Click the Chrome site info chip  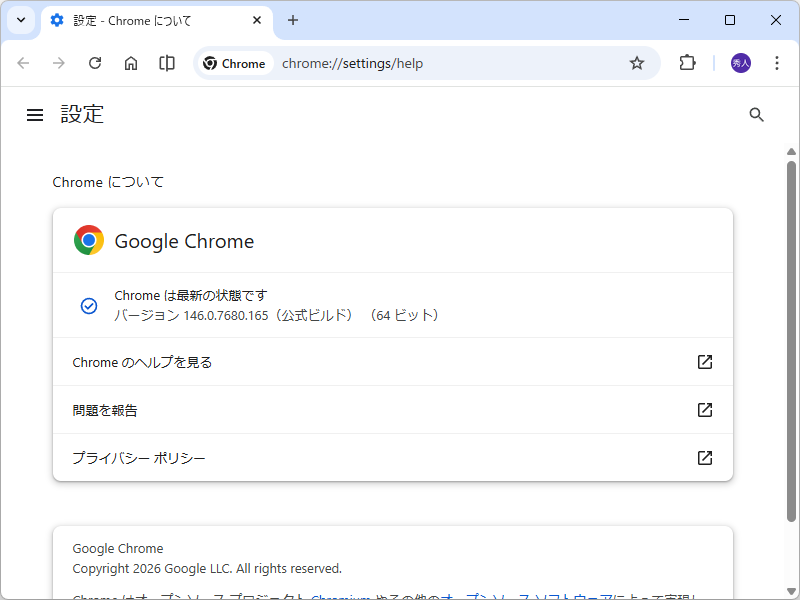click(234, 62)
